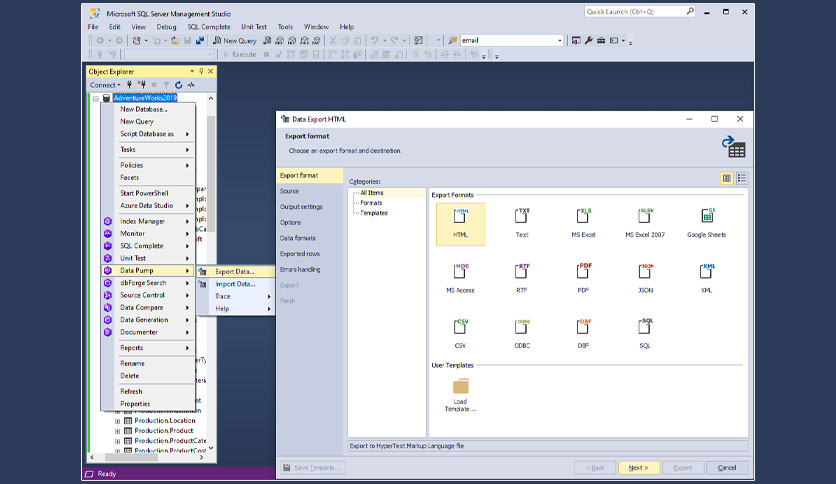Select Properties in the database context menu

coord(148,404)
